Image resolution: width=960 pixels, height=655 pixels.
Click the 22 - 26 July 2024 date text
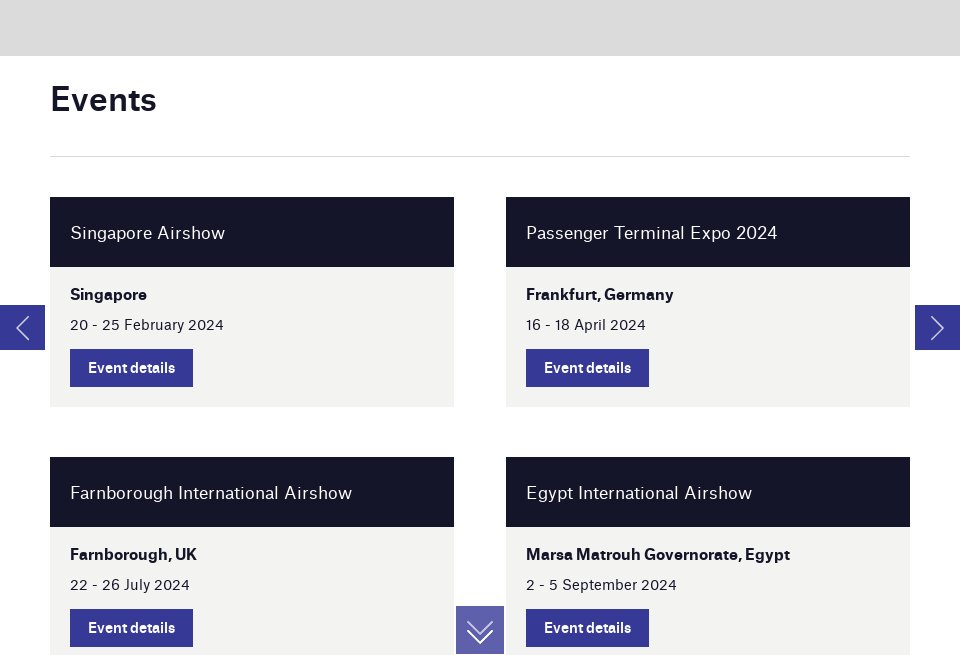pyautogui.click(x=129, y=585)
